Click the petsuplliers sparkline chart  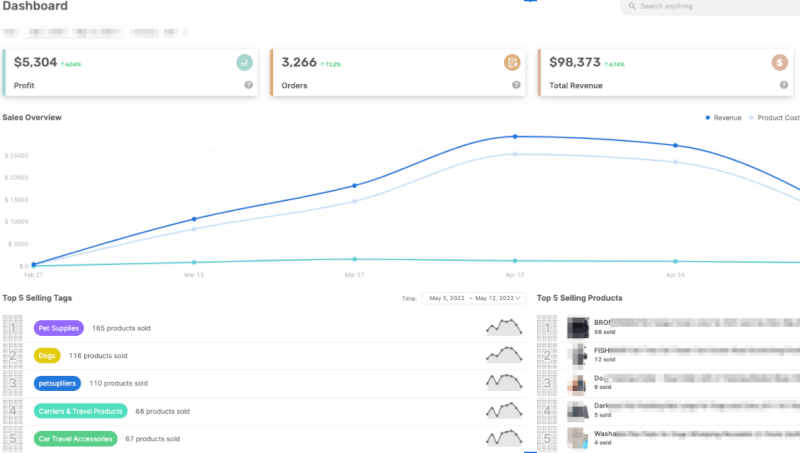pyautogui.click(x=504, y=382)
